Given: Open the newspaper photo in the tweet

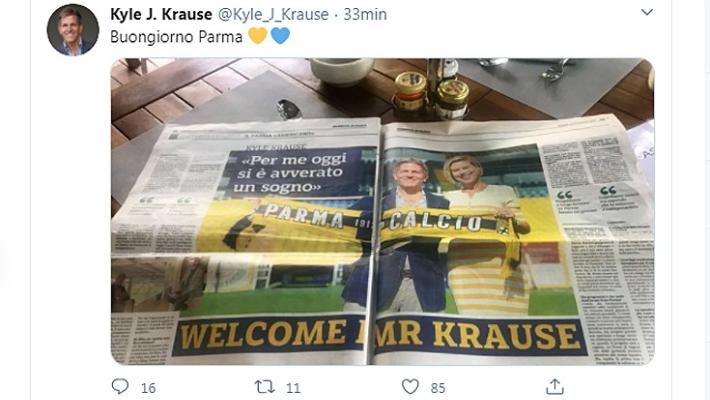Looking at the screenshot, I should (382, 211).
